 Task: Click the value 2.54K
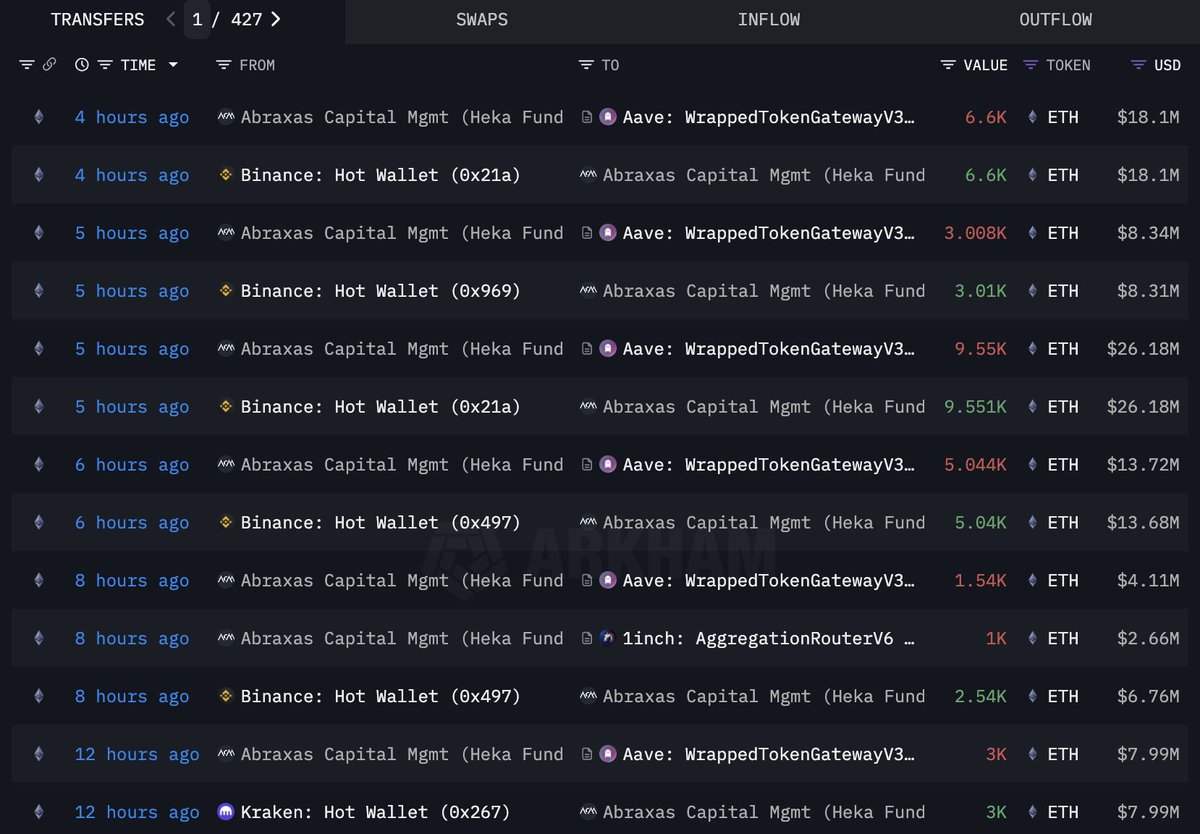pyautogui.click(x=980, y=696)
